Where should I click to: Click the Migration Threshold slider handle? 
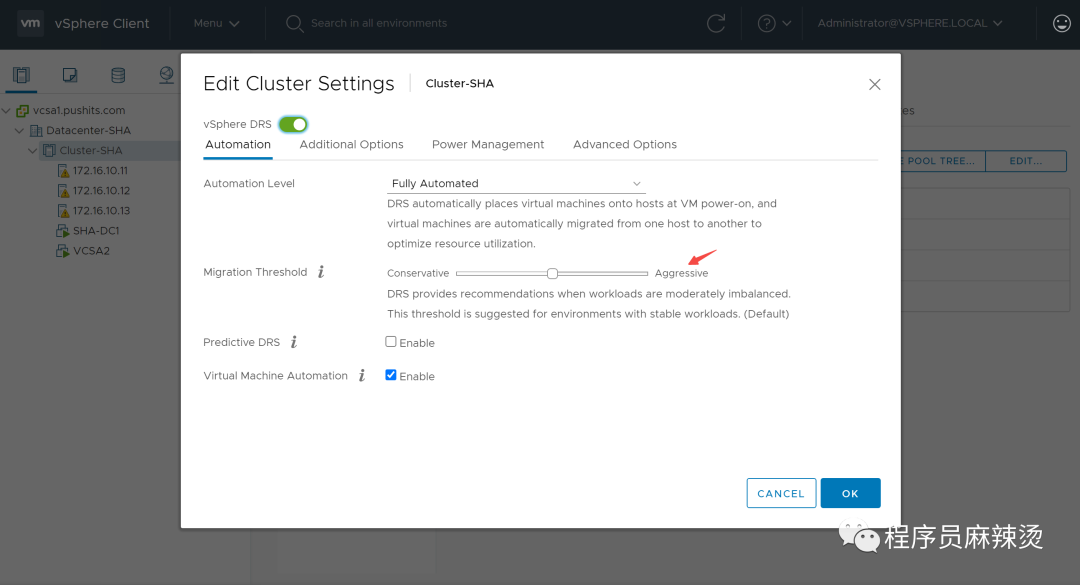[552, 274]
